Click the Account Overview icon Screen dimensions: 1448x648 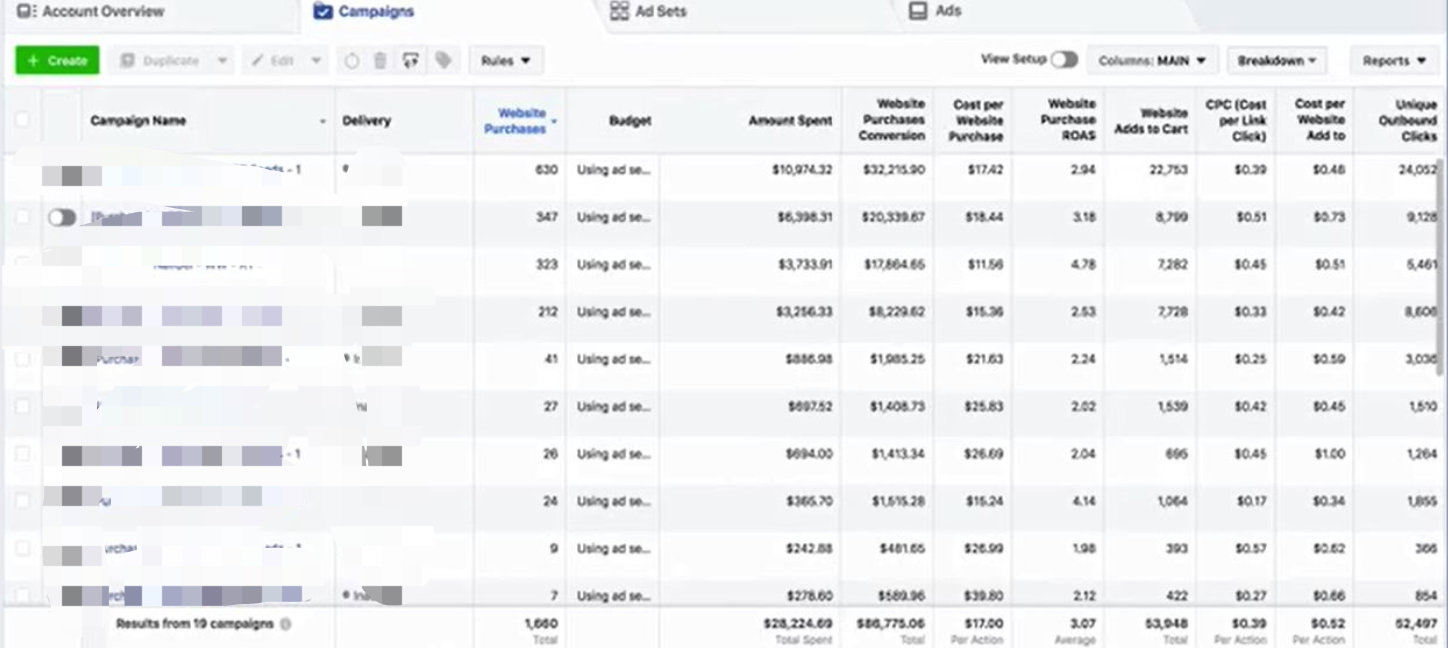tap(26, 12)
